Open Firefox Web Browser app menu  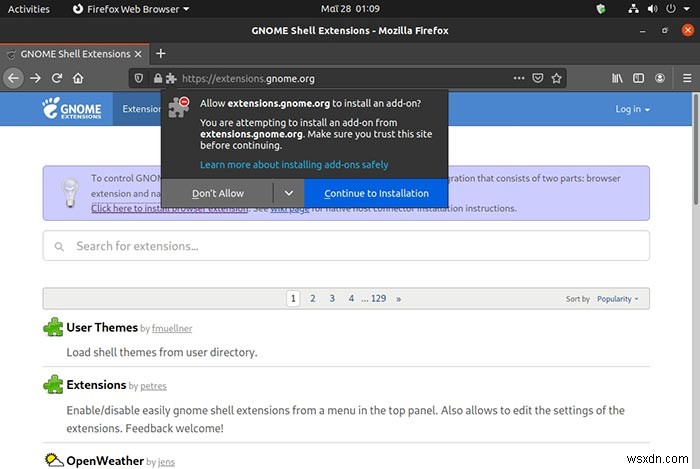tap(131, 9)
